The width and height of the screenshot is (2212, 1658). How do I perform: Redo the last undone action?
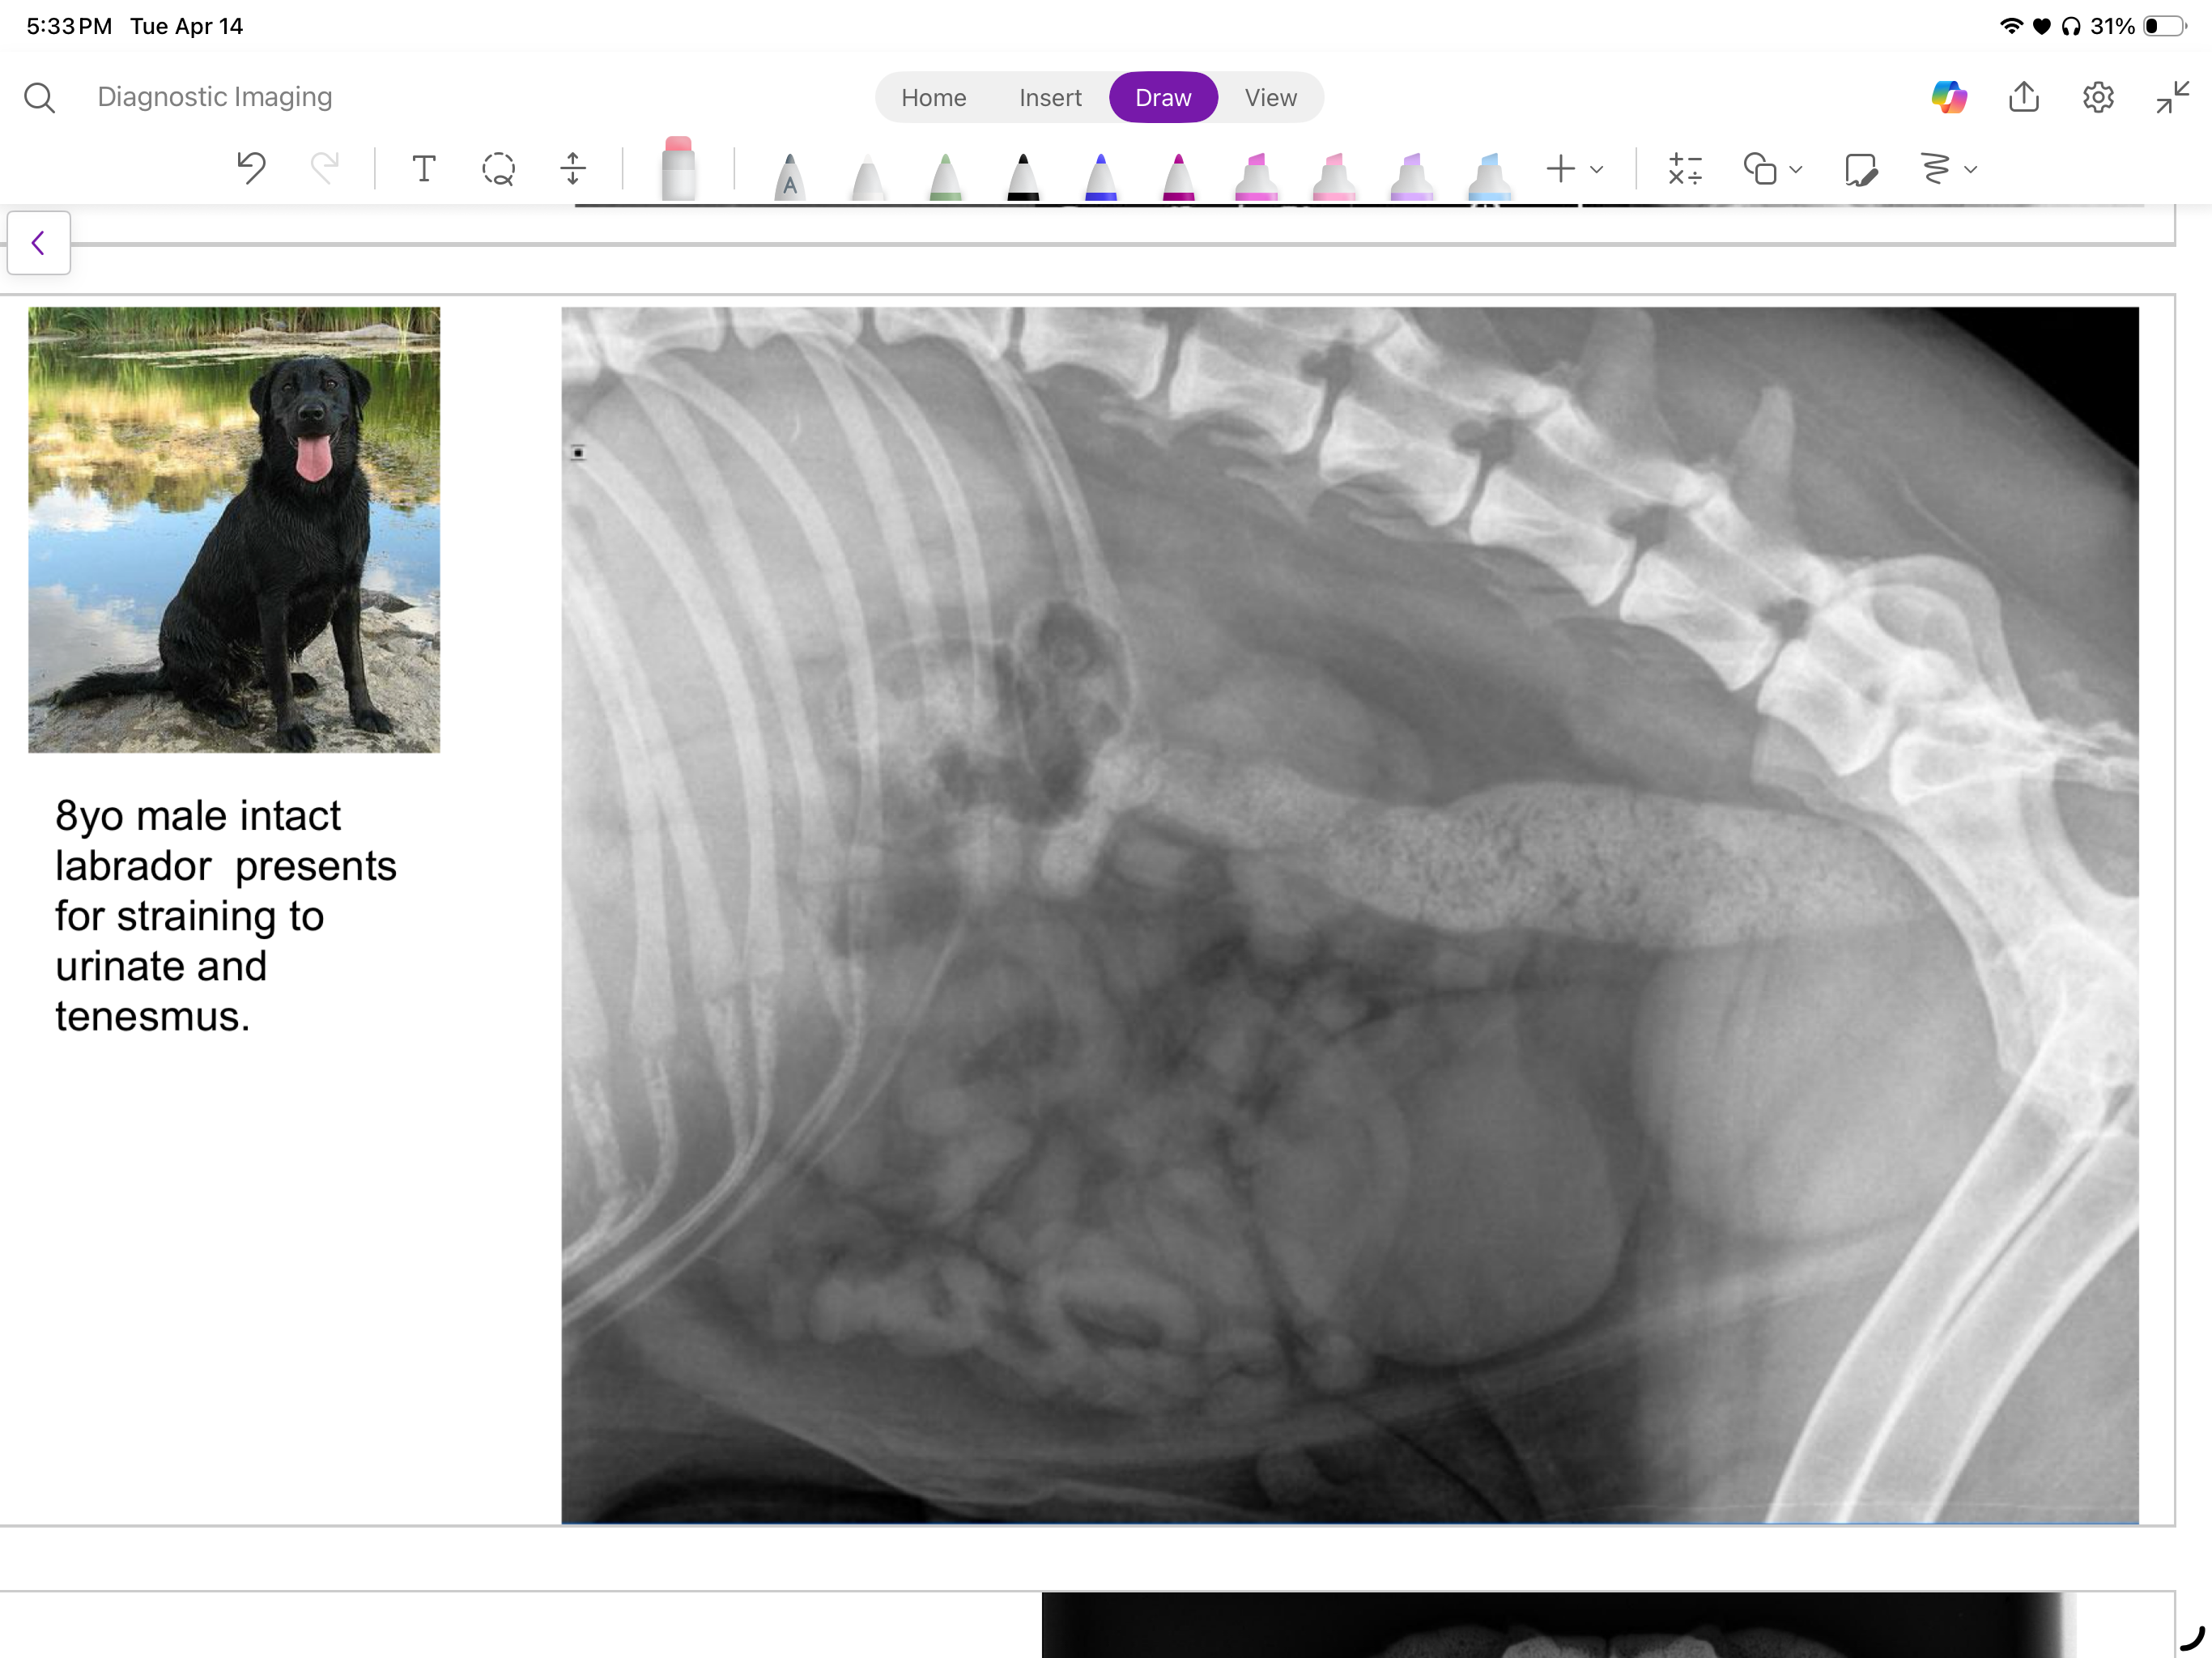(325, 167)
